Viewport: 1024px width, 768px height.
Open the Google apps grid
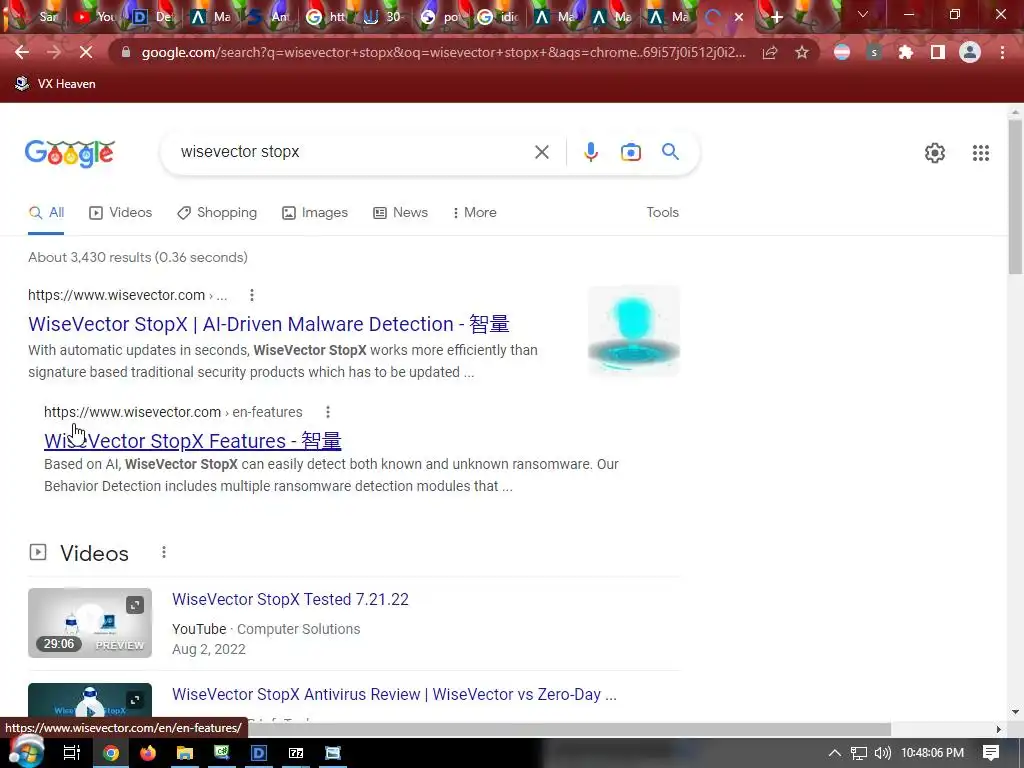[981, 153]
